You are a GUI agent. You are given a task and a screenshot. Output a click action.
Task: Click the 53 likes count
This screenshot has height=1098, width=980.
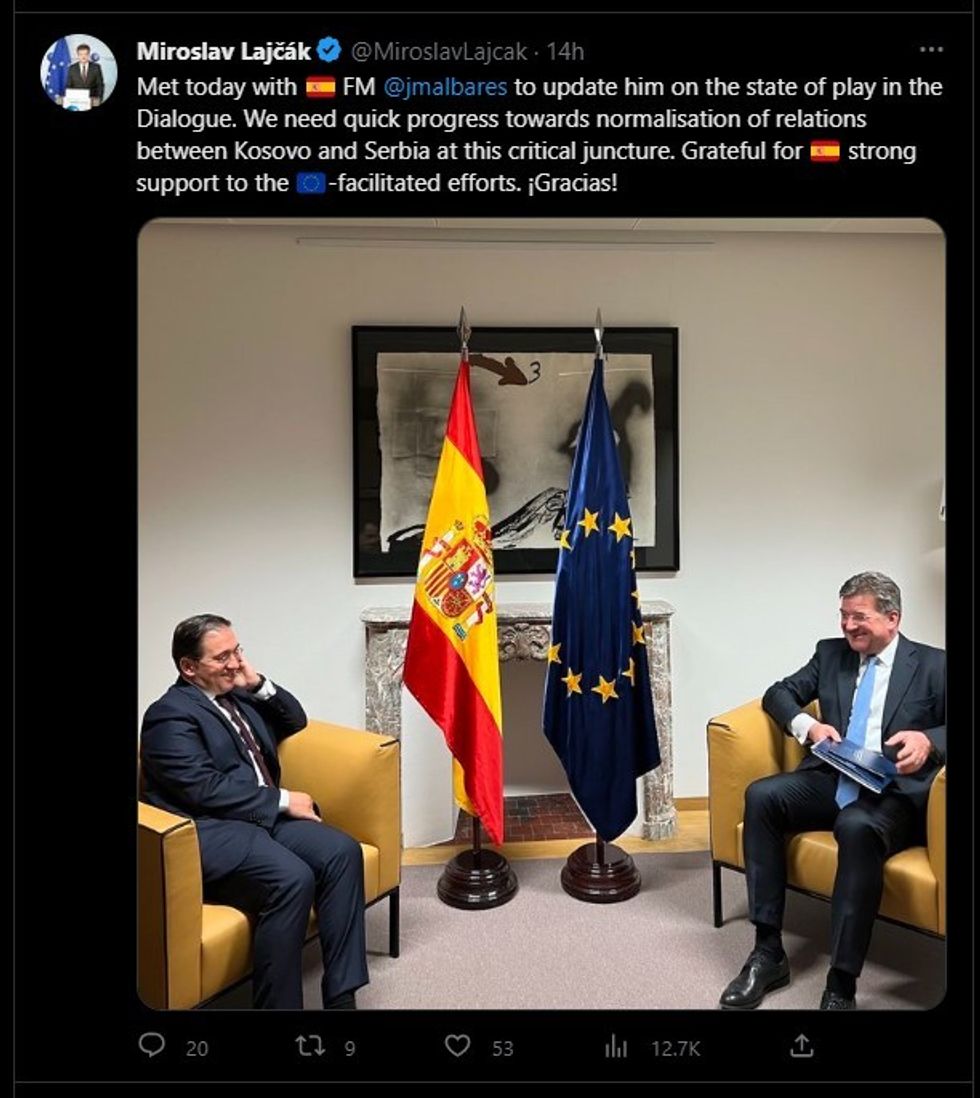click(x=502, y=1048)
